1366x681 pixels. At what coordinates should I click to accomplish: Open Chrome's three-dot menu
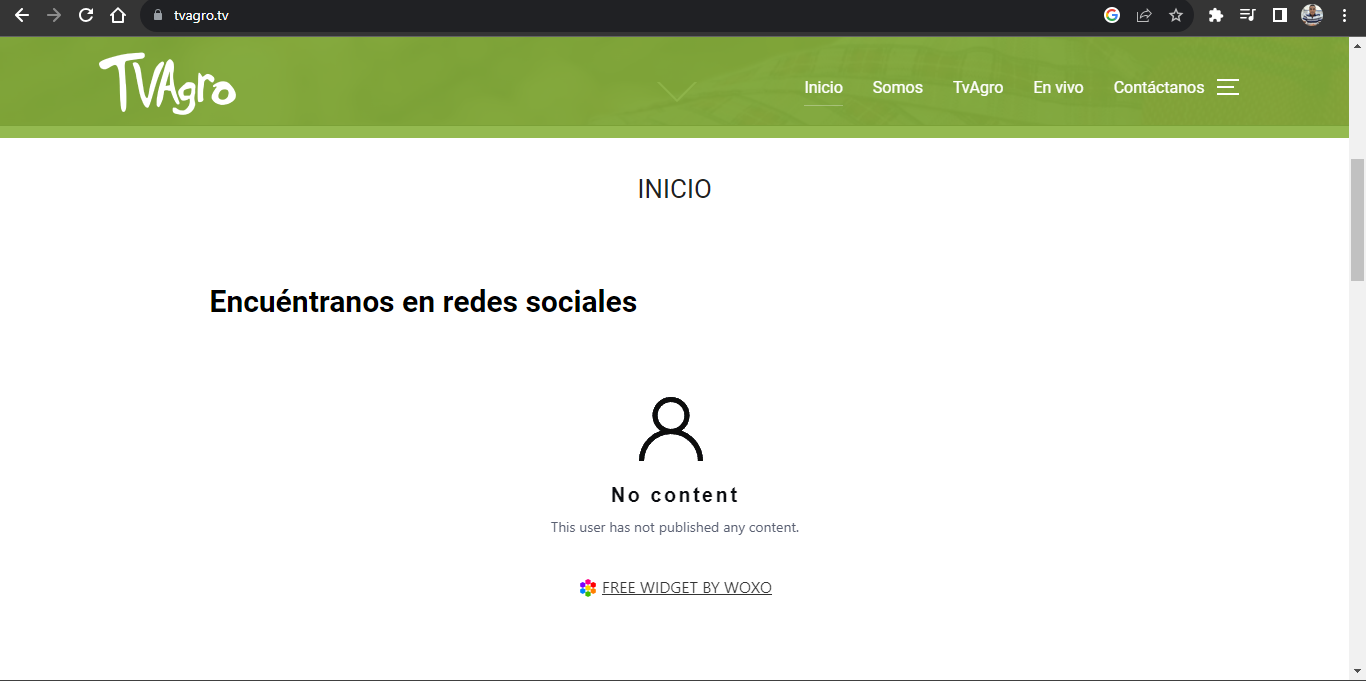(x=1345, y=15)
